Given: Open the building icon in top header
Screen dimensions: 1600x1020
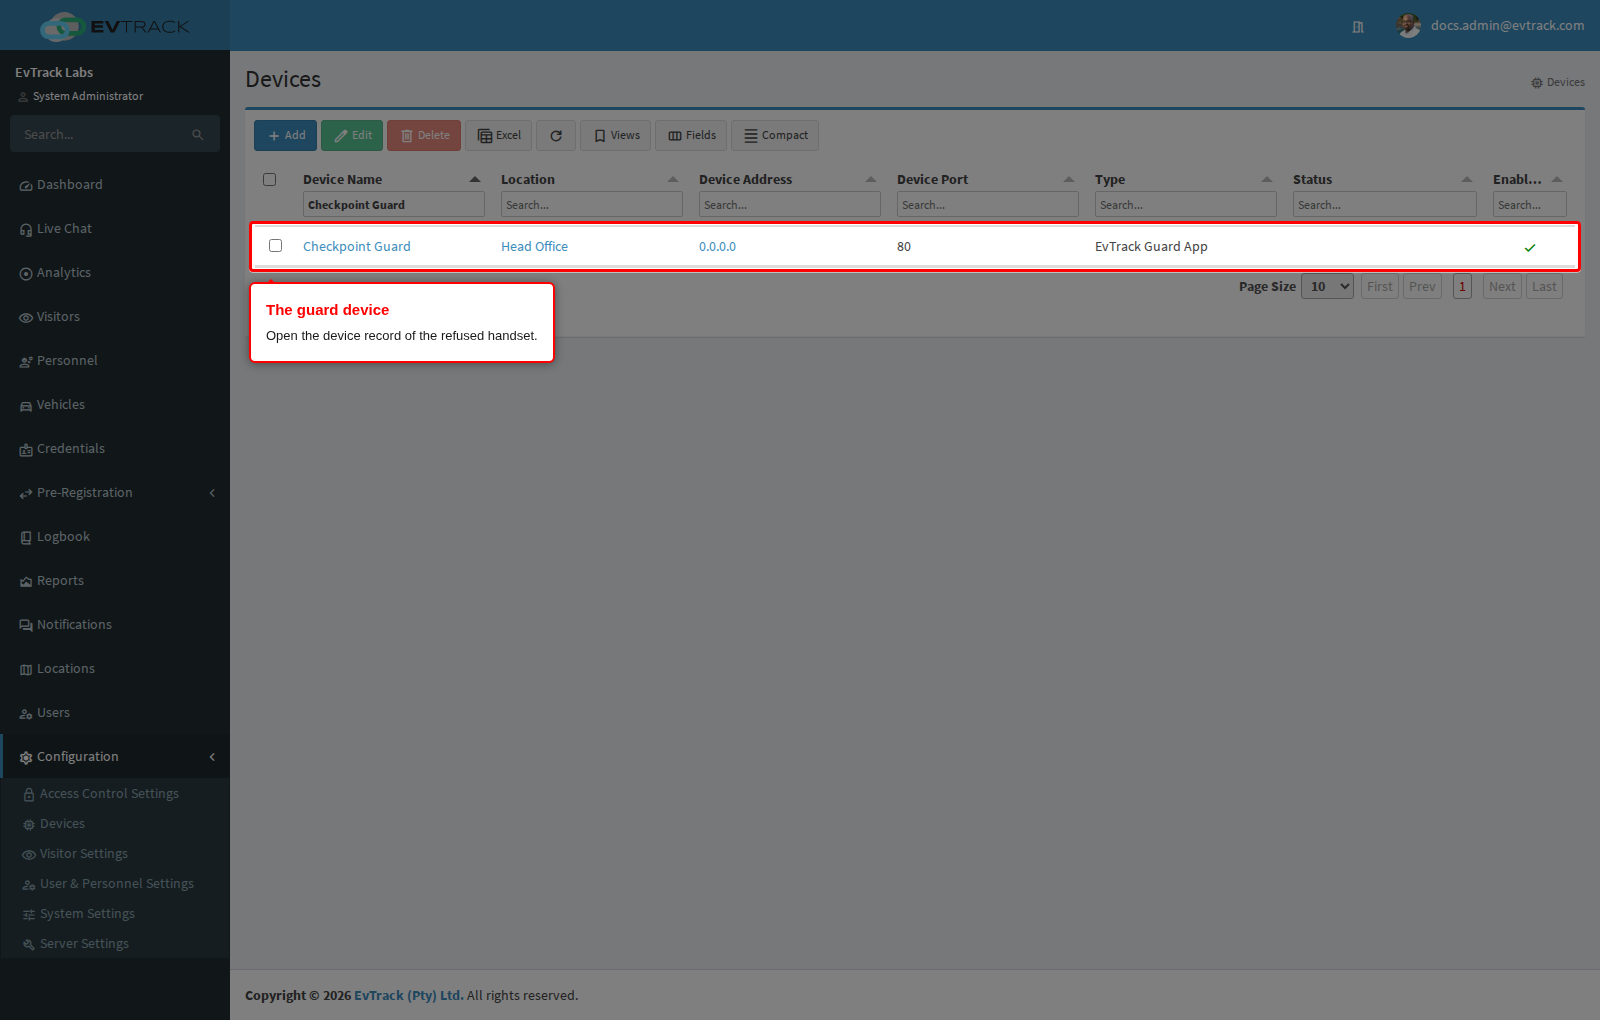Looking at the screenshot, I should point(1358,27).
